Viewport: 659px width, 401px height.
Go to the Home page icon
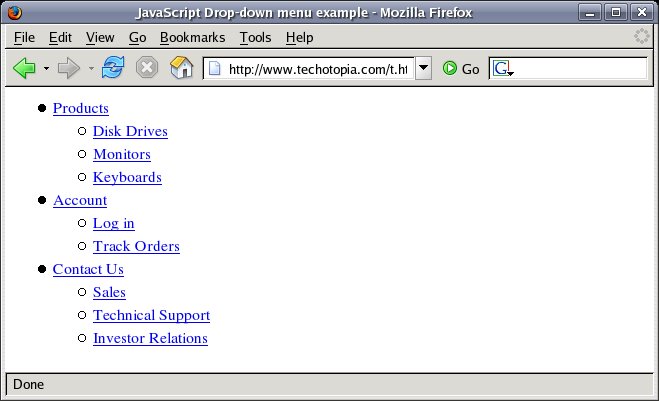(181, 69)
